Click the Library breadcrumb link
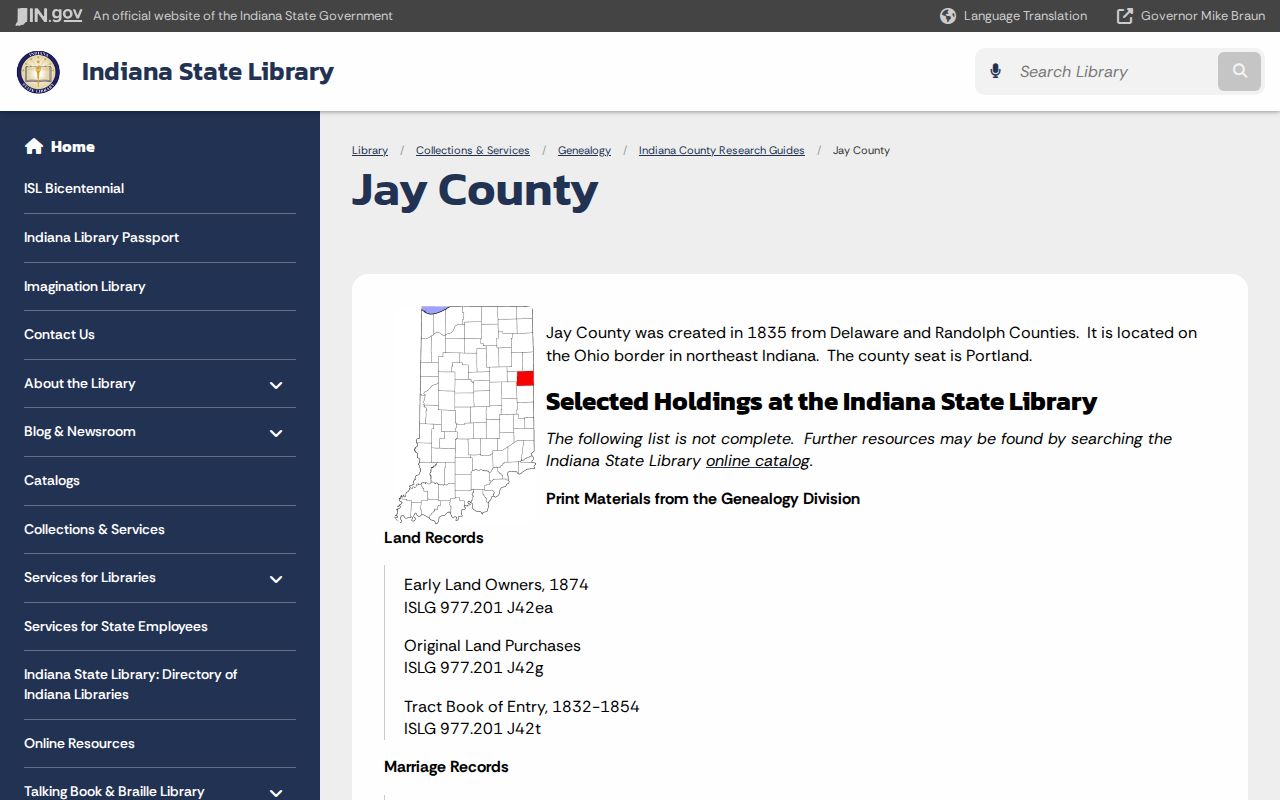The width and height of the screenshot is (1280, 800). (x=370, y=150)
